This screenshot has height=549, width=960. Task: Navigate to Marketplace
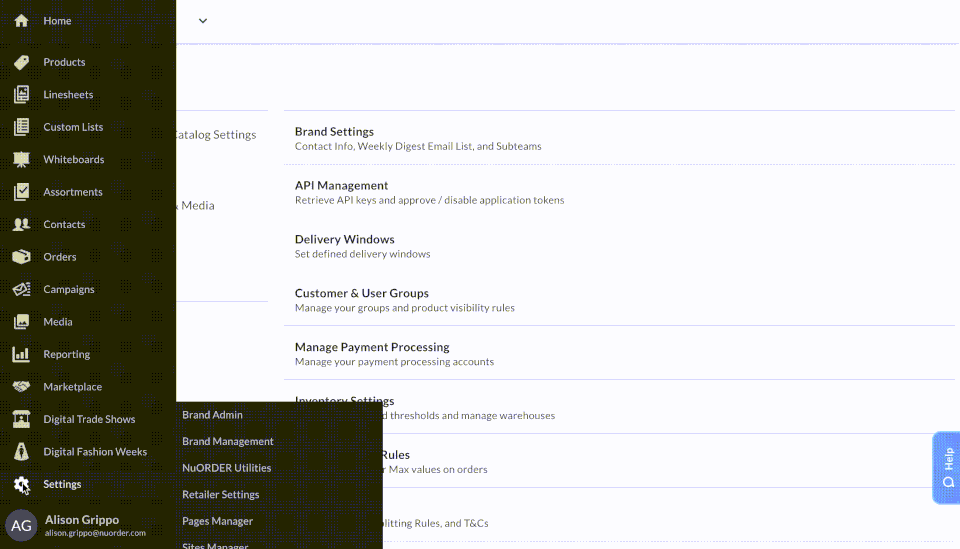click(x=72, y=386)
